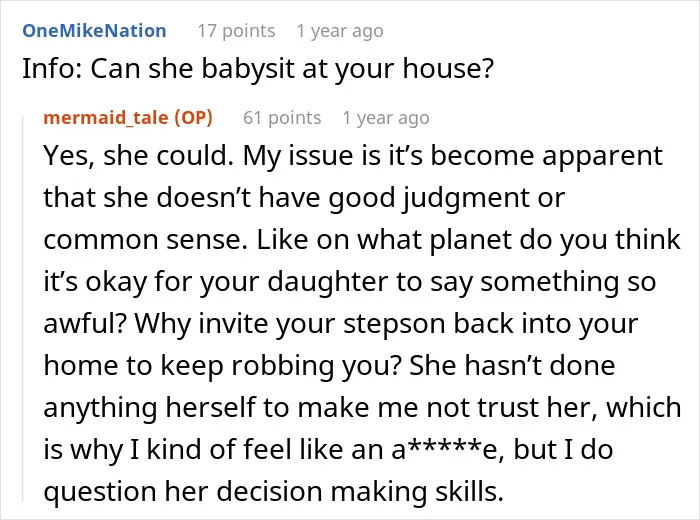Viewport: 700px width, 520px height.
Task: Click the line 'home to keep robbing you?'
Action: click(x=329, y=366)
